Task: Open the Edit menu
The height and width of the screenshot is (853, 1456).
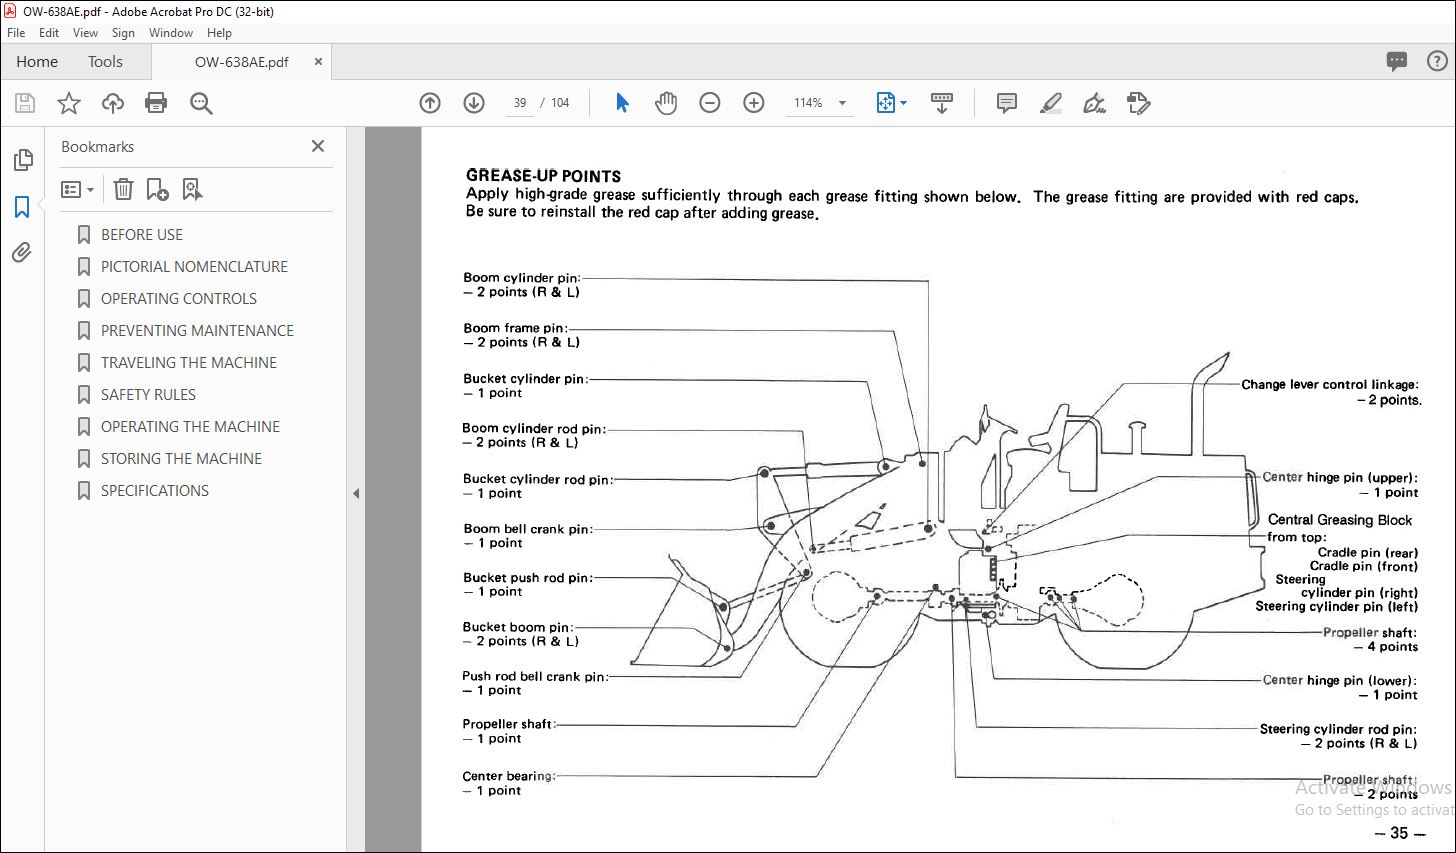Action: (x=49, y=33)
